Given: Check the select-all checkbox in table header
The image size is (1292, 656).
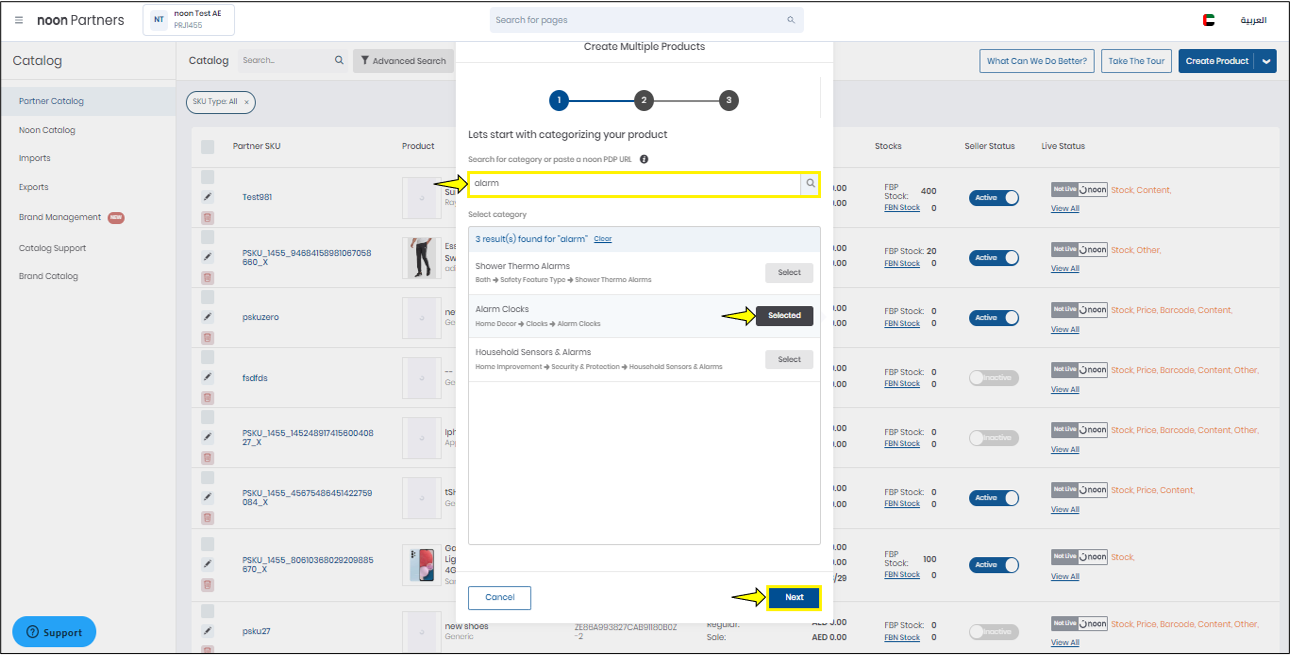Looking at the screenshot, I should coord(208,147).
